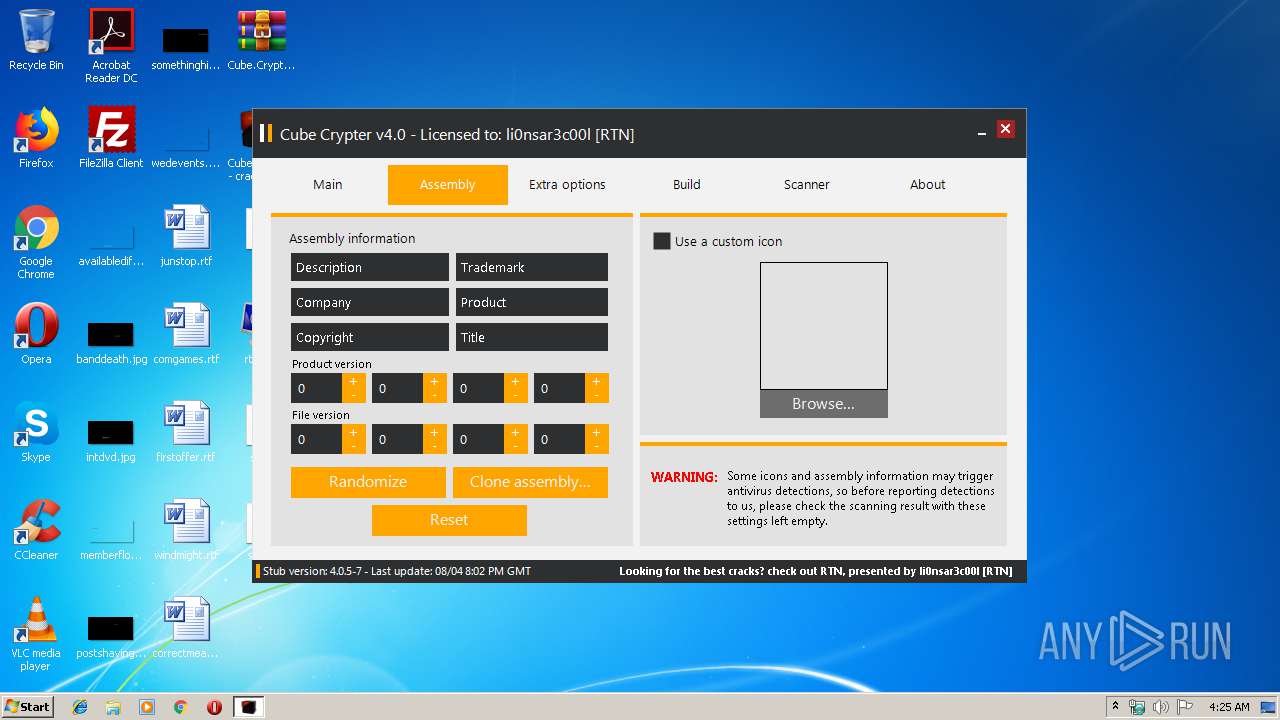Open VLC media player shortcut
Image resolution: width=1280 pixels, height=720 pixels.
pos(36,634)
